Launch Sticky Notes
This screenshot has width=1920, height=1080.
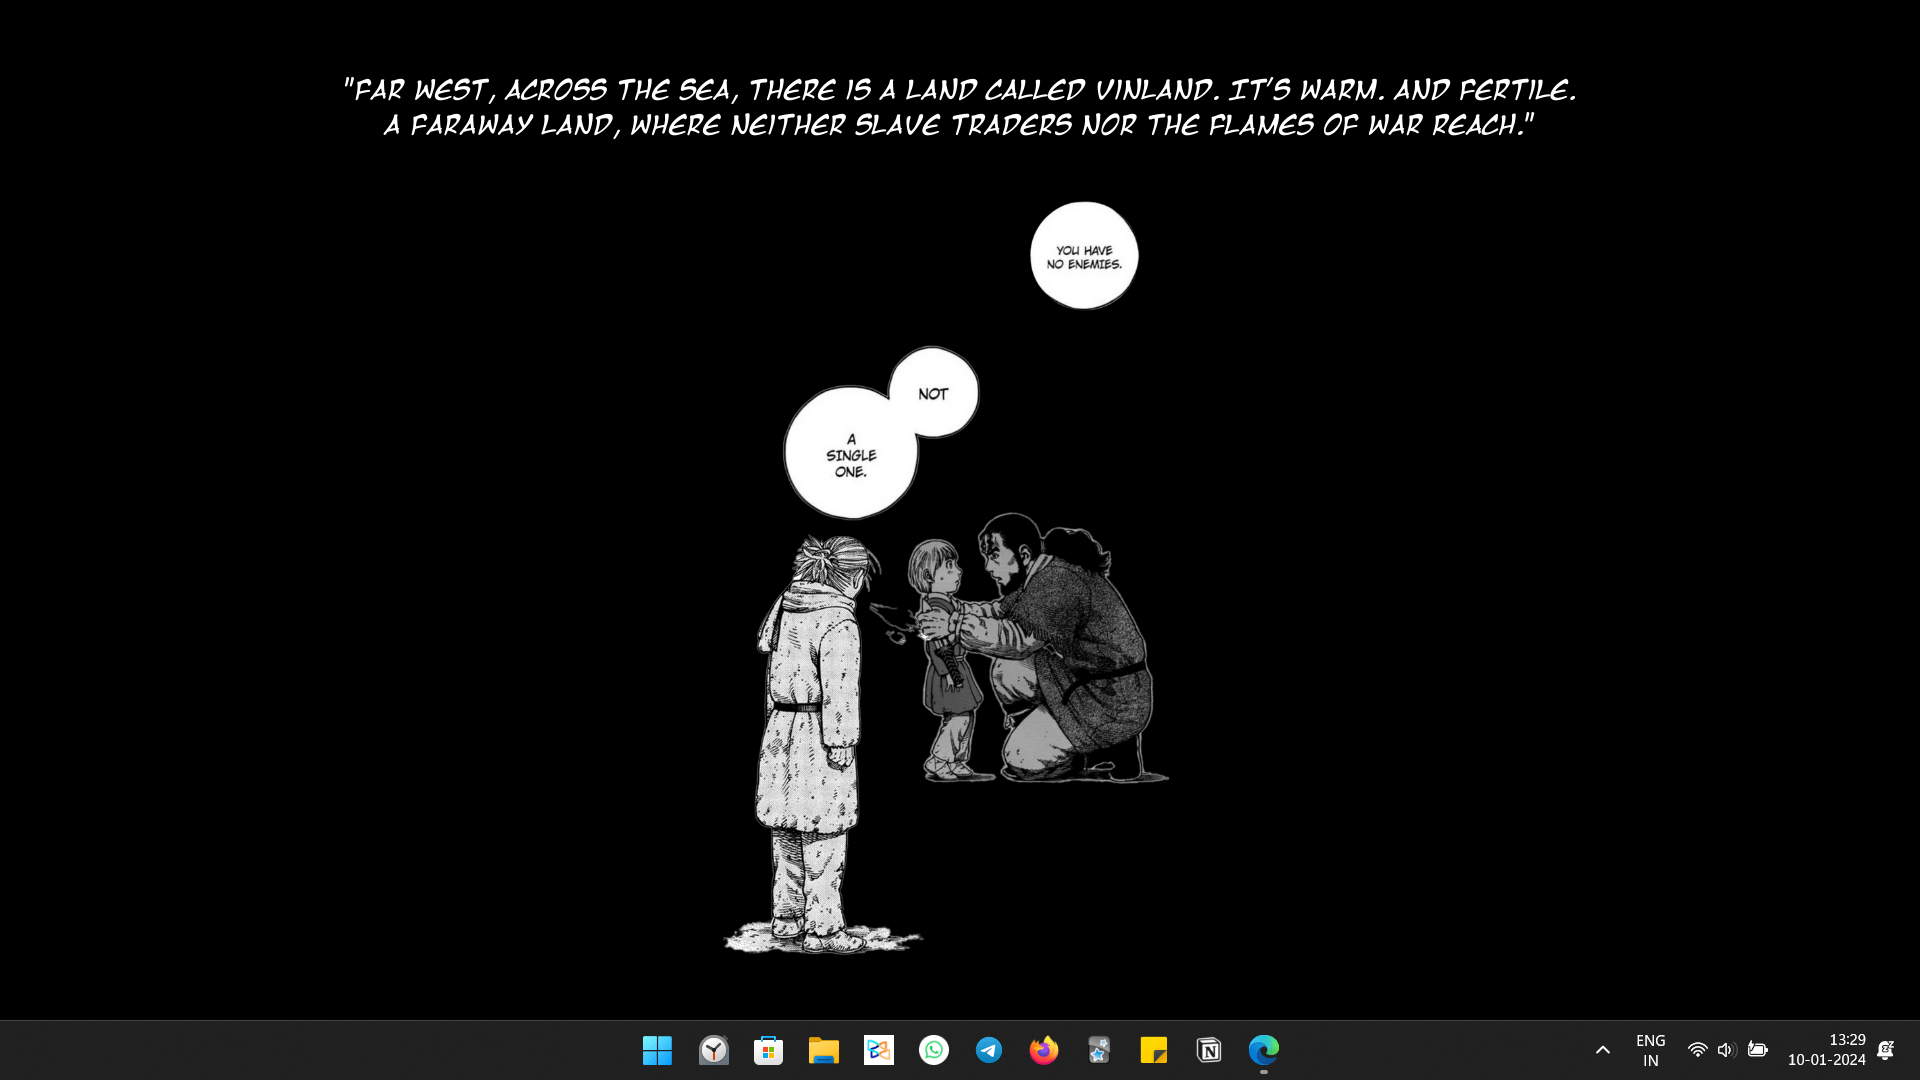coord(1153,1051)
